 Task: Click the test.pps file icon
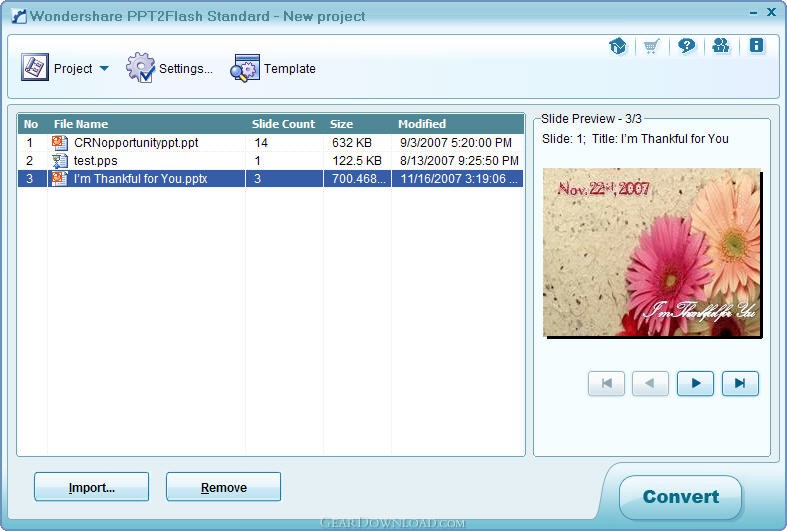[x=60, y=161]
